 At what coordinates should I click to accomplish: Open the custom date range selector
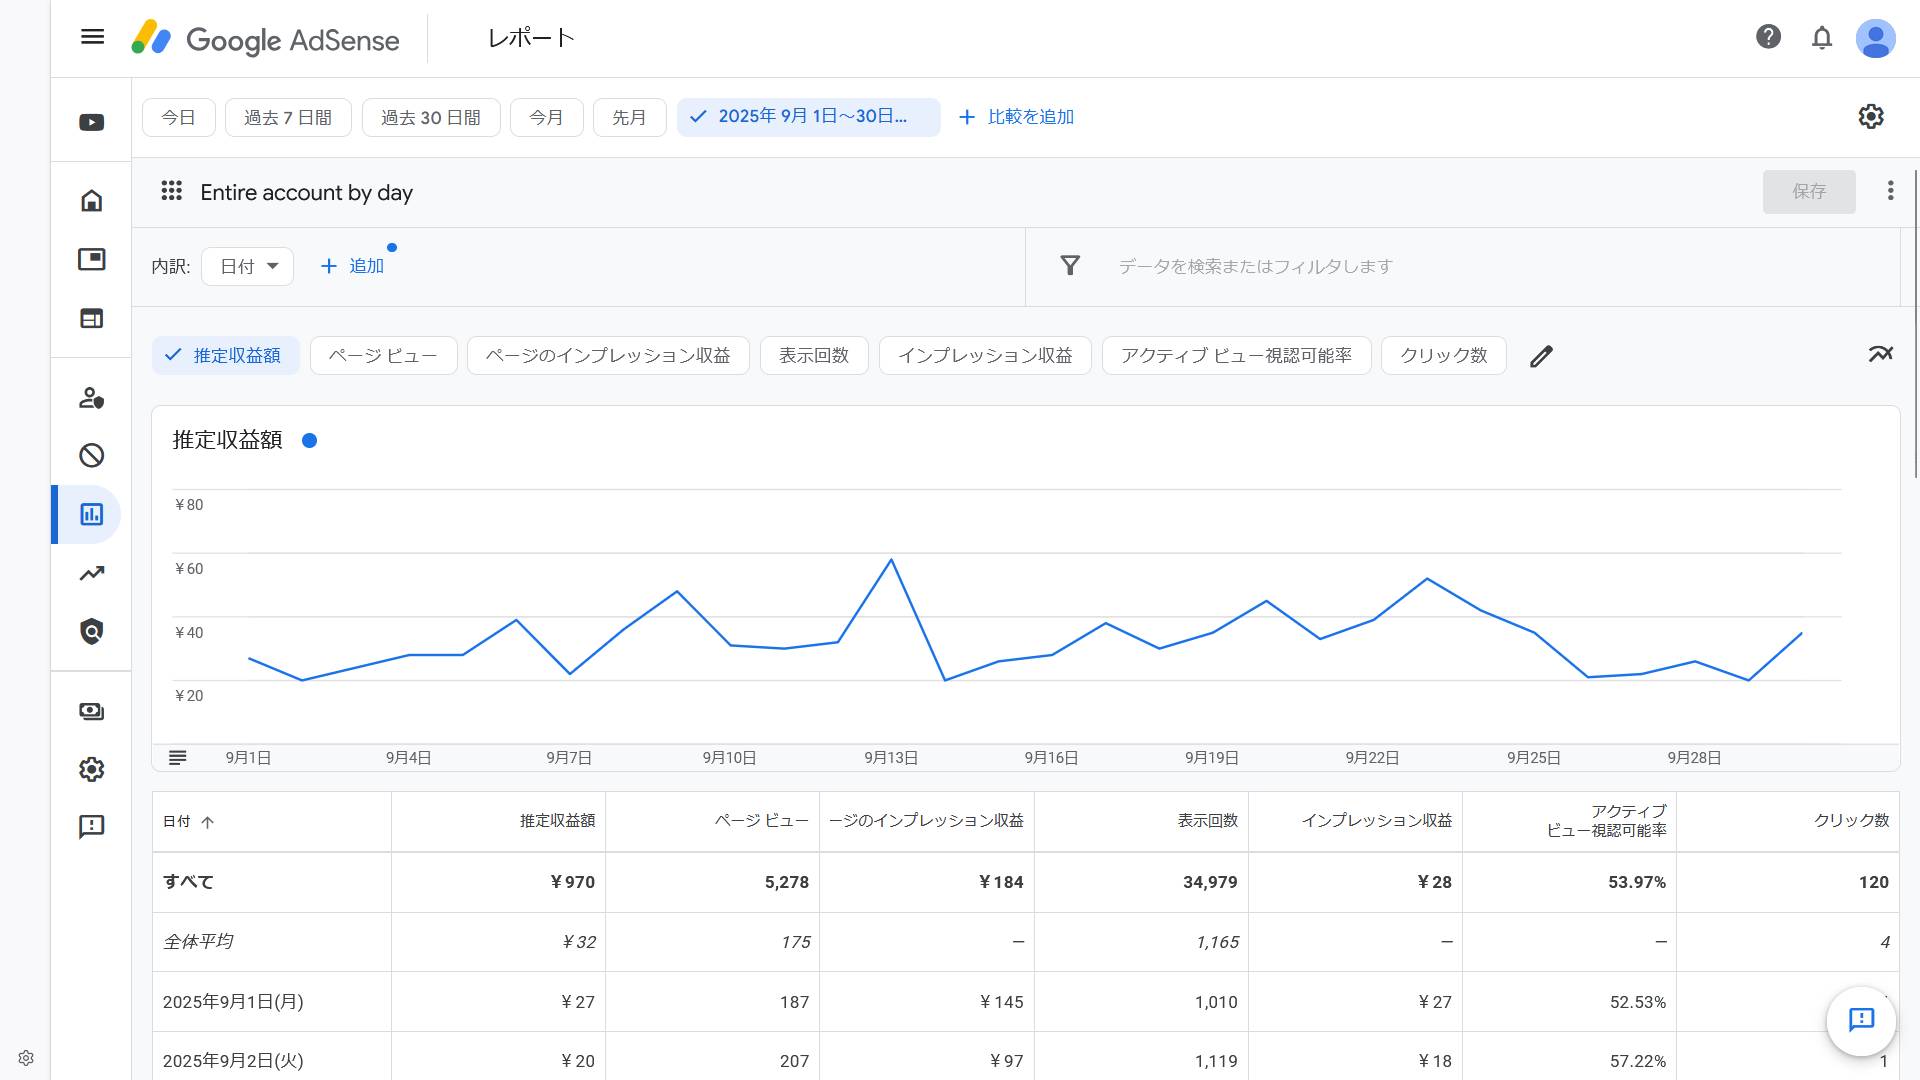[x=808, y=117]
